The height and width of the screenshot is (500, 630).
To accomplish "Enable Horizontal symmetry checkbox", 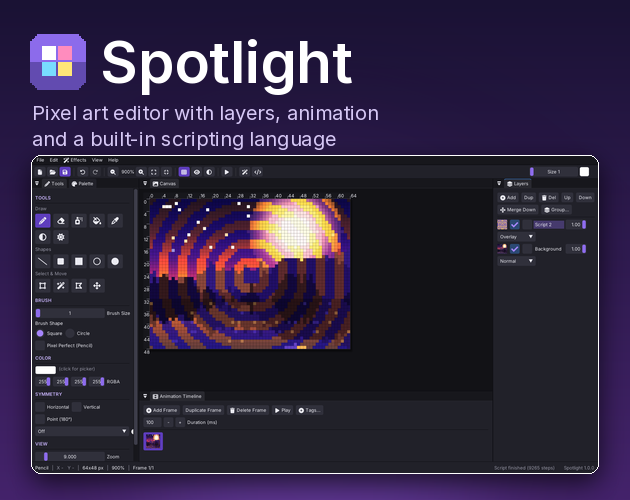I will pos(40,407).
